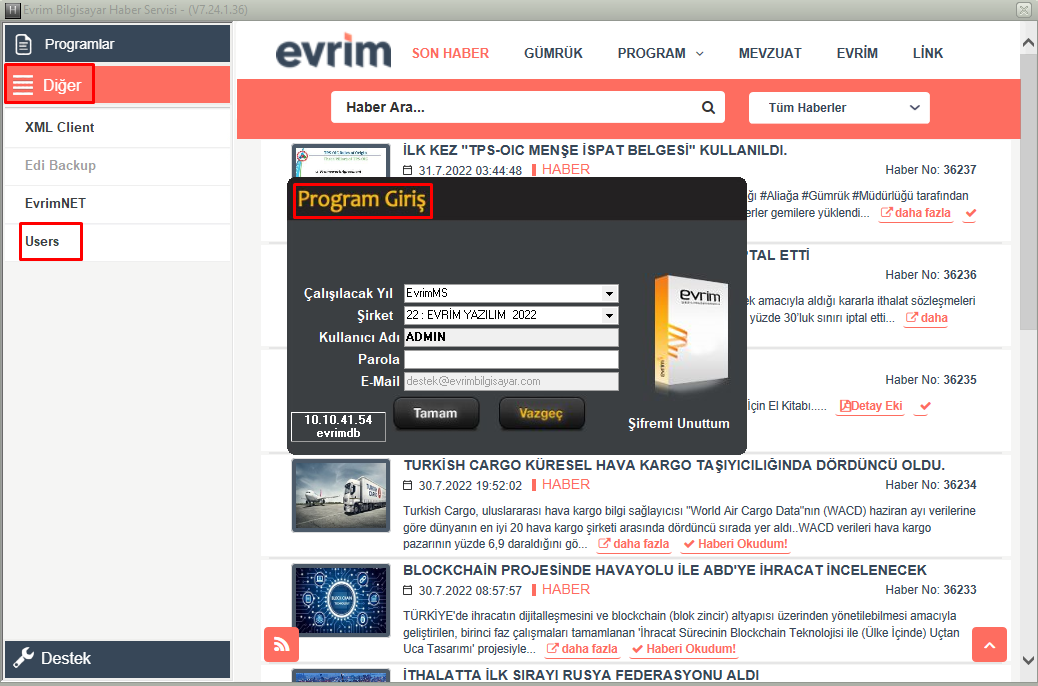The height and width of the screenshot is (686, 1038).
Task: Click the calendar icon of news 36234
Action: [408, 485]
